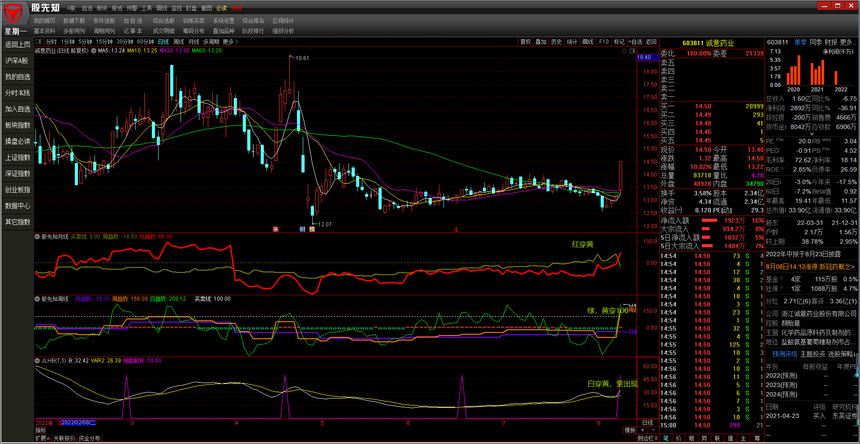Click 强弱分析 in the toolbar

(283, 31)
